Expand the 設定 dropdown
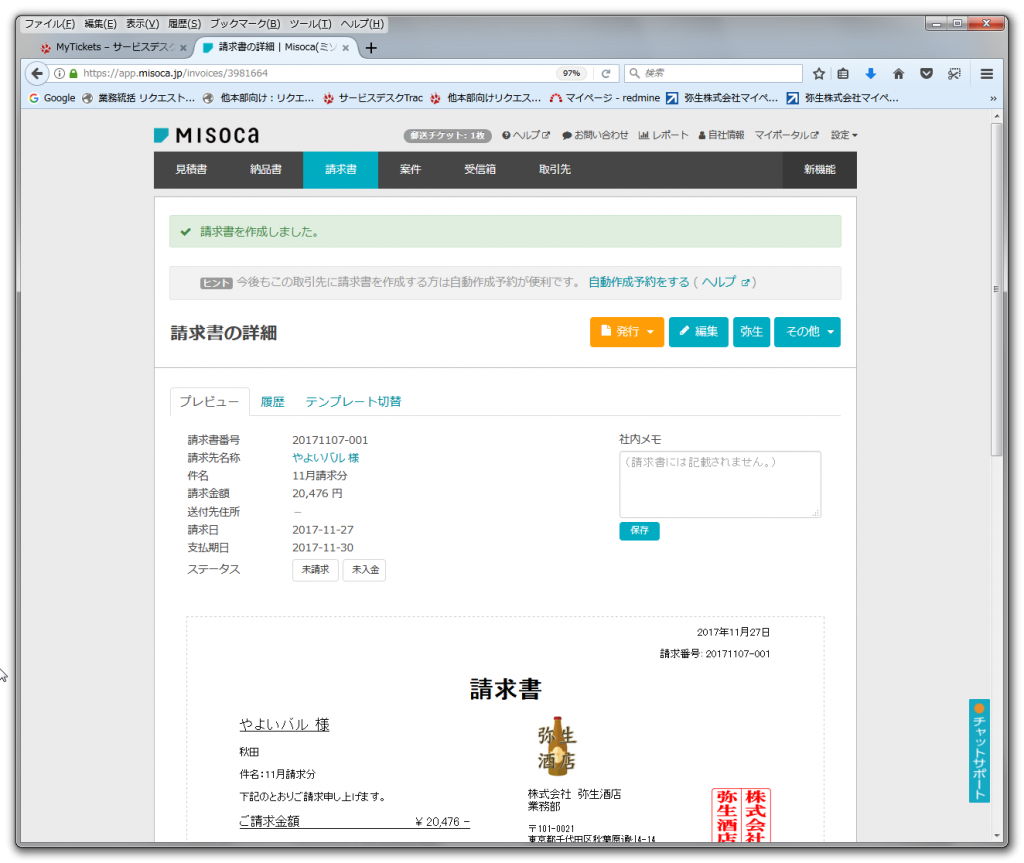Image resolution: width=1024 pixels, height=863 pixels. 844,135
